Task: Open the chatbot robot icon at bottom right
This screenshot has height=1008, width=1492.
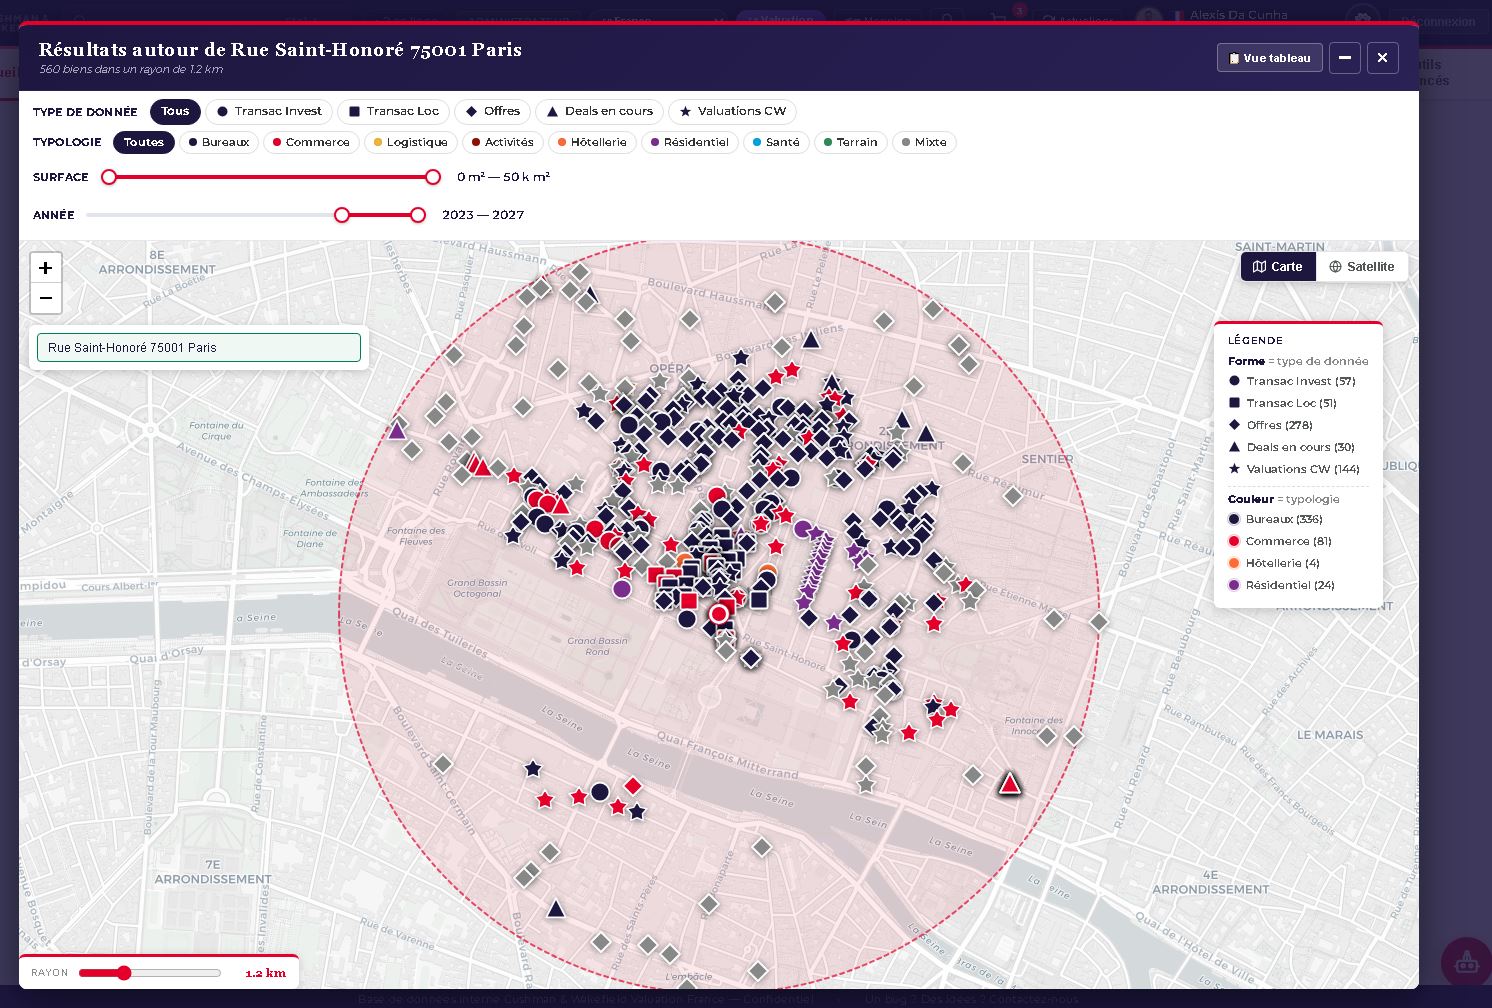Action: point(1466,962)
